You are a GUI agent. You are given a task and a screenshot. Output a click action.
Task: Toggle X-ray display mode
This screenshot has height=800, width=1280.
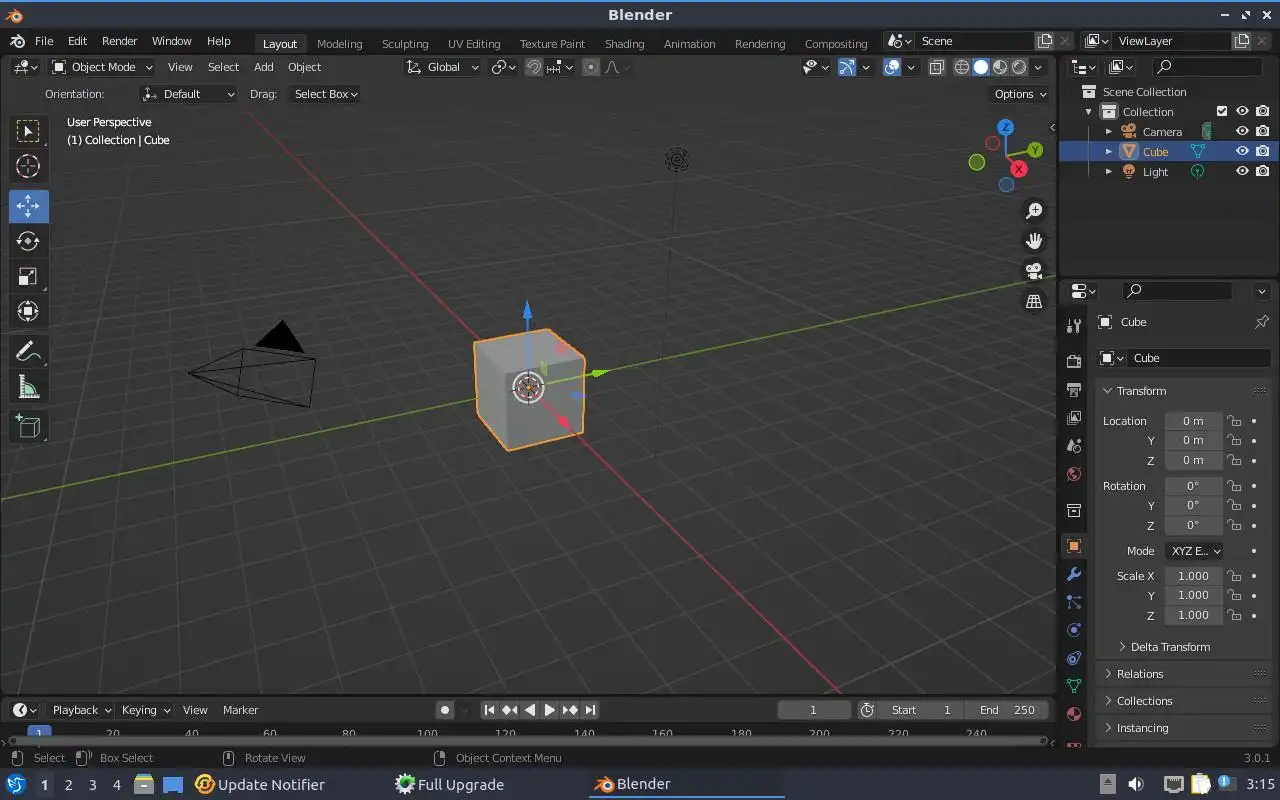pyautogui.click(x=936, y=67)
